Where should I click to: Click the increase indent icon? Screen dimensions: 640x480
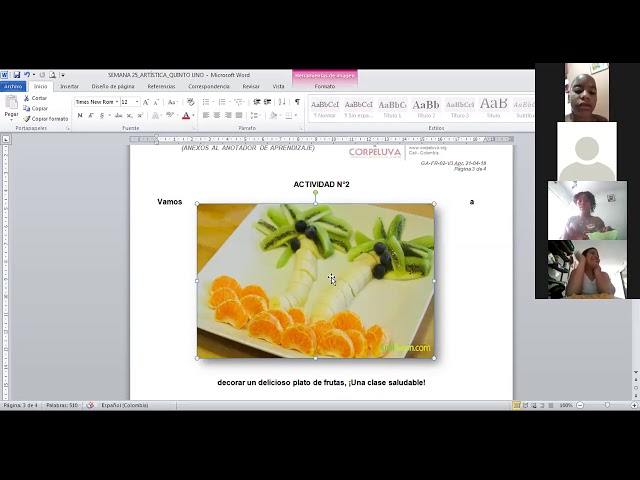(267, 102)
